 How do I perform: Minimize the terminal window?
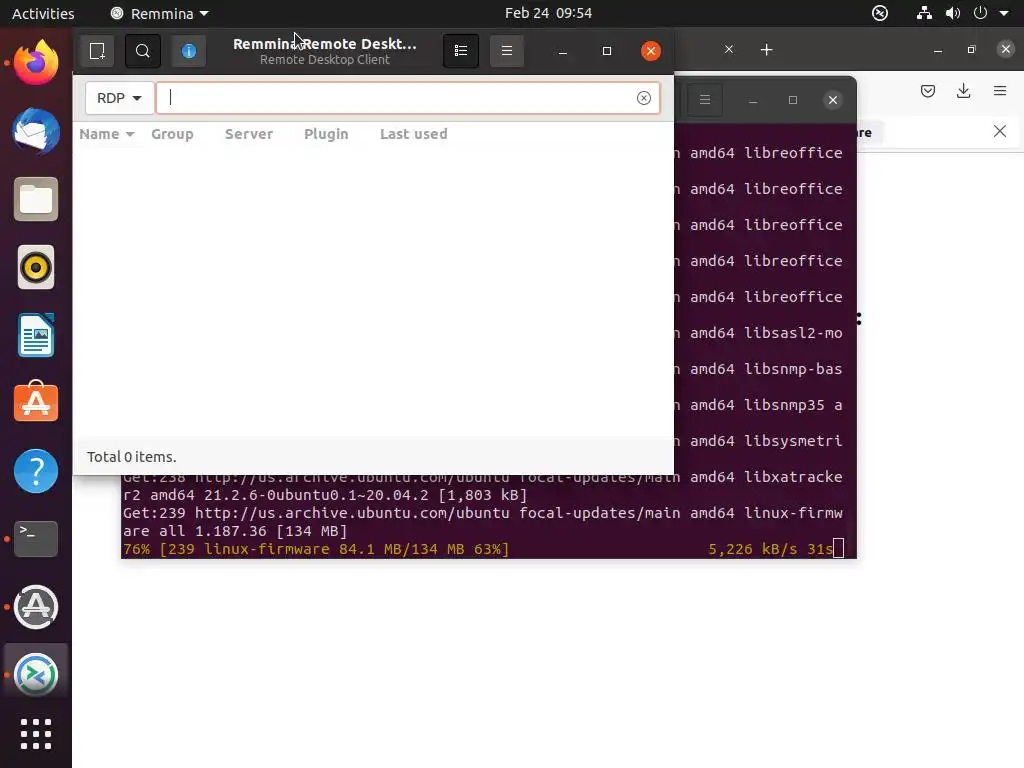pos(753,100)
